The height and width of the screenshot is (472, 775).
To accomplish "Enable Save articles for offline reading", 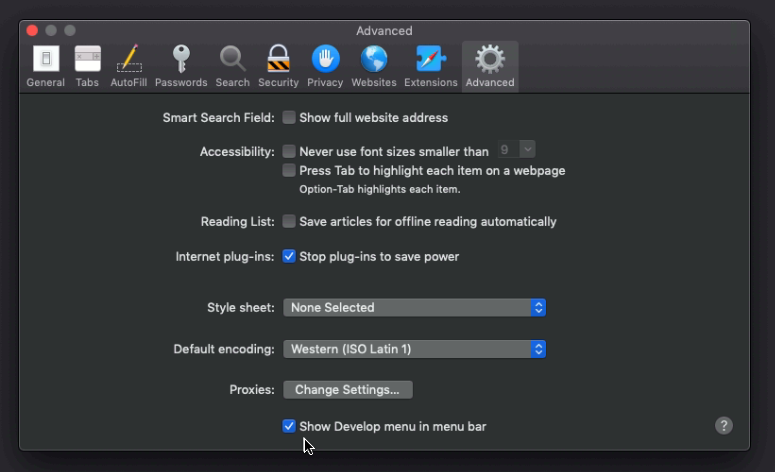I will (x=289, y=222).
